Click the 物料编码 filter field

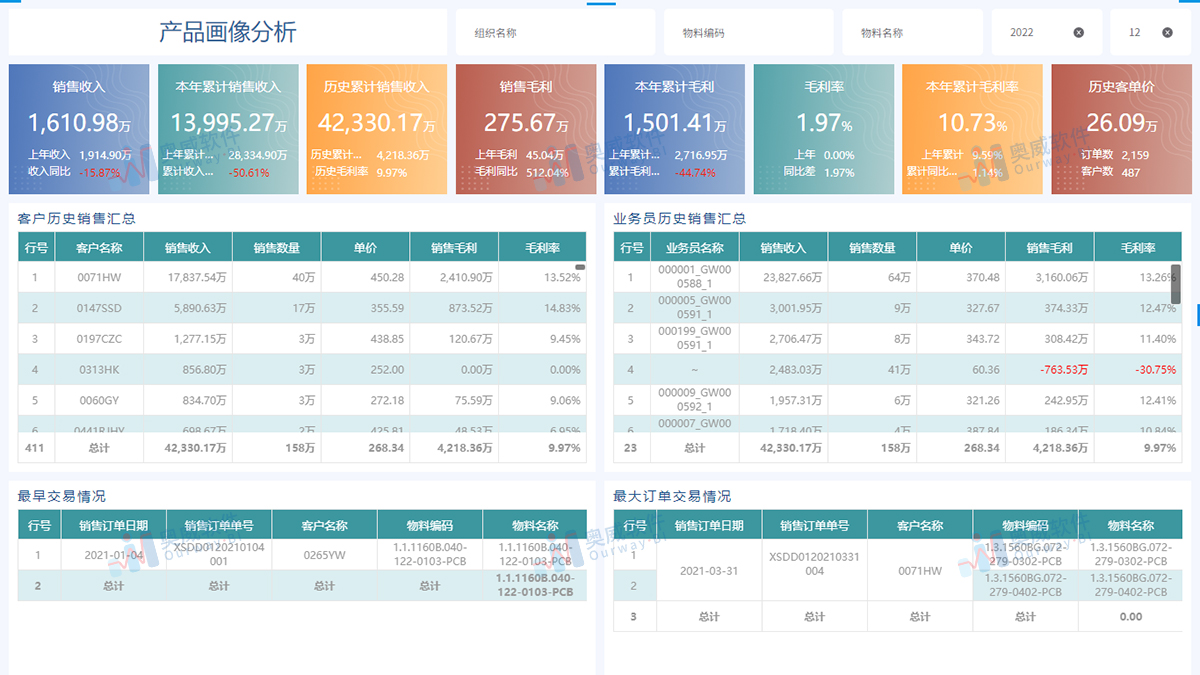coord(748,33)
